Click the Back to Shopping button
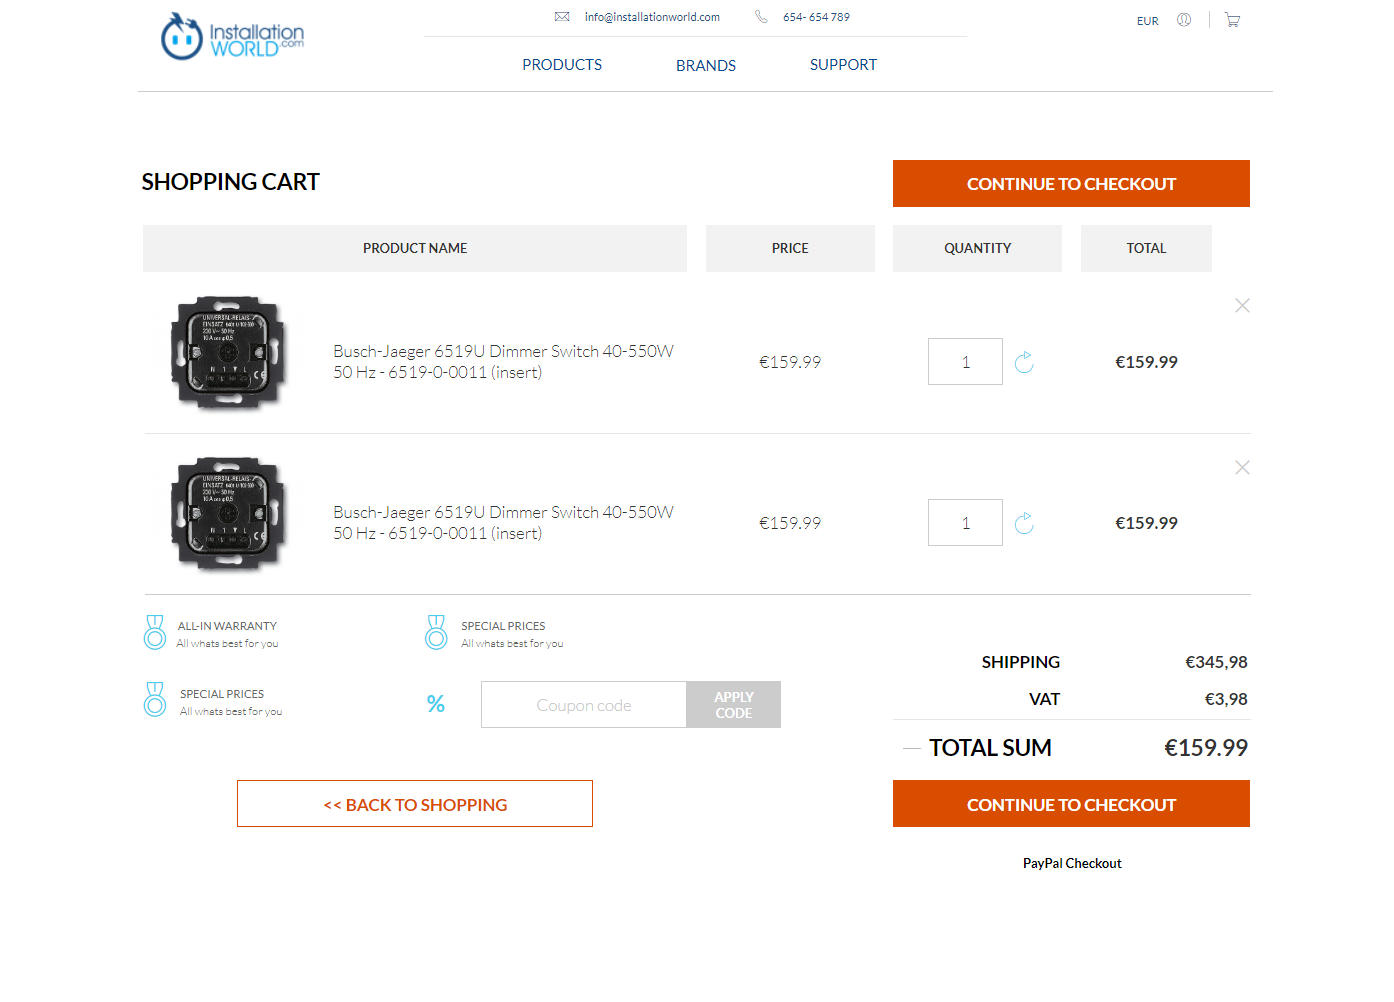Viewport: 1394px width, 1002px height. 415,804
